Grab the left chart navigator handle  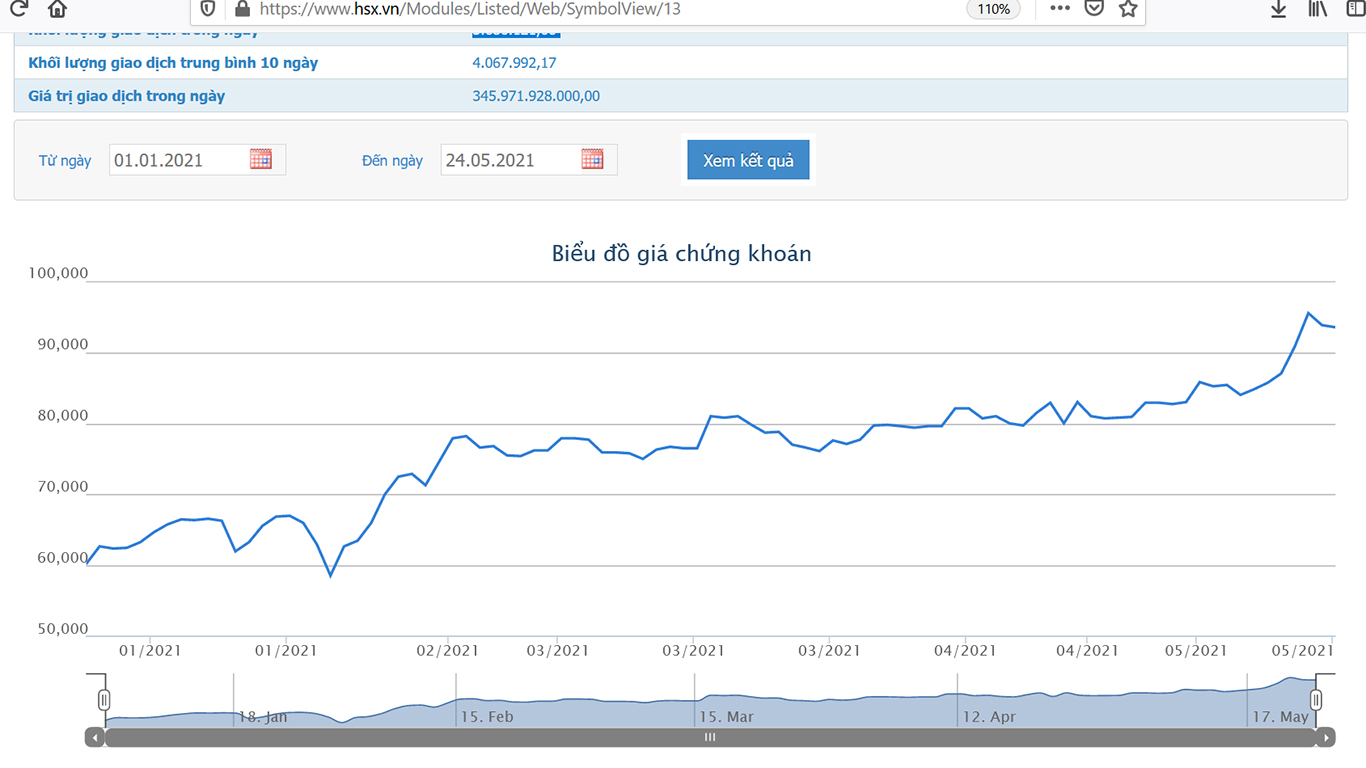tap(104, 699)
